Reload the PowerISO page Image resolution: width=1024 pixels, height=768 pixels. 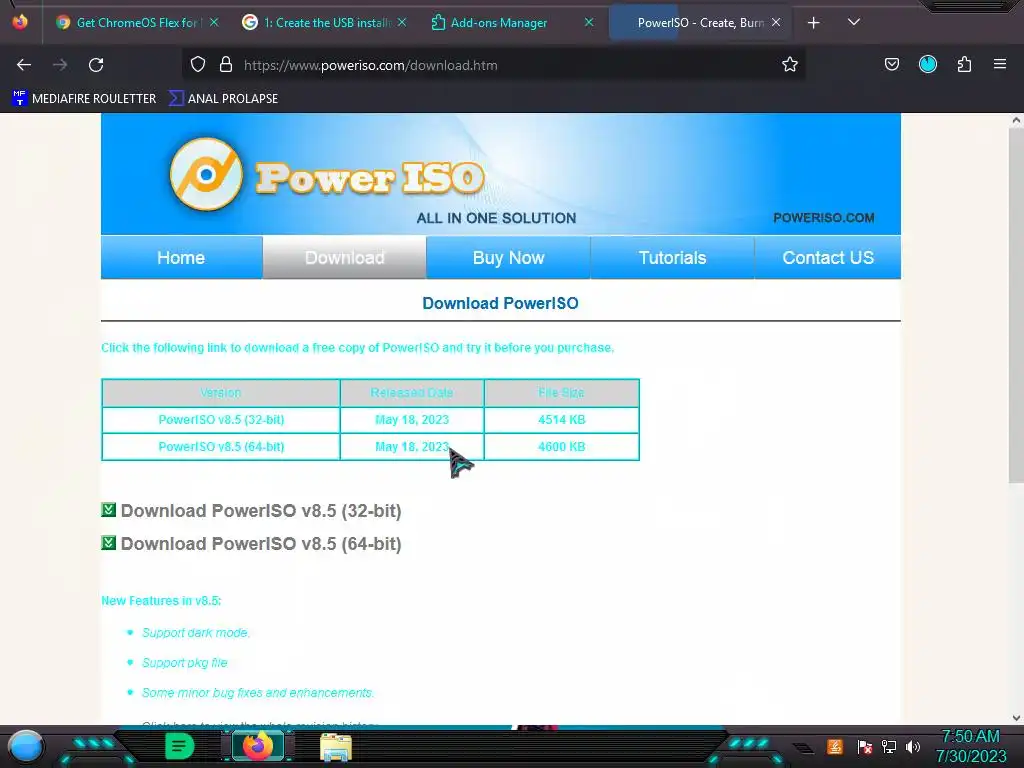point(96,65)
